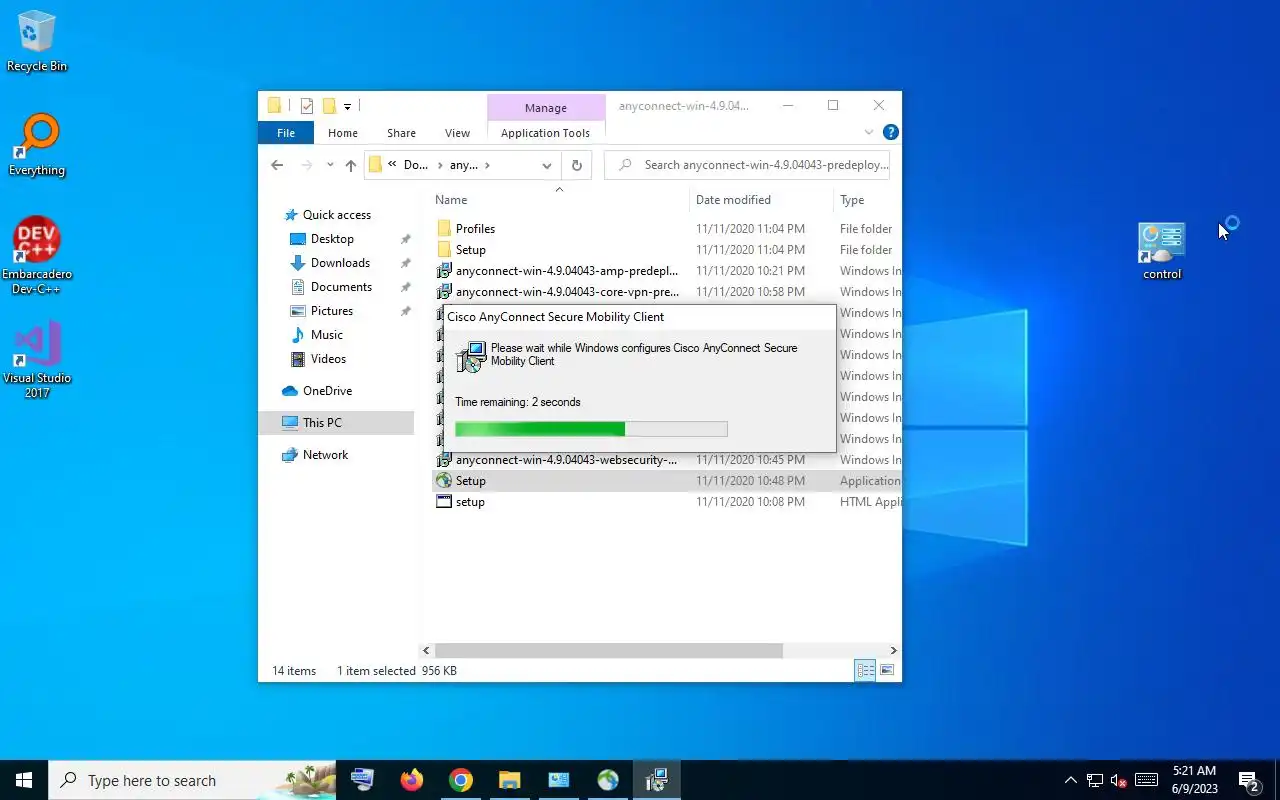Open the notifications action center icon
The width and height of the screenshot is (1280, 800).
(1248, 780)
